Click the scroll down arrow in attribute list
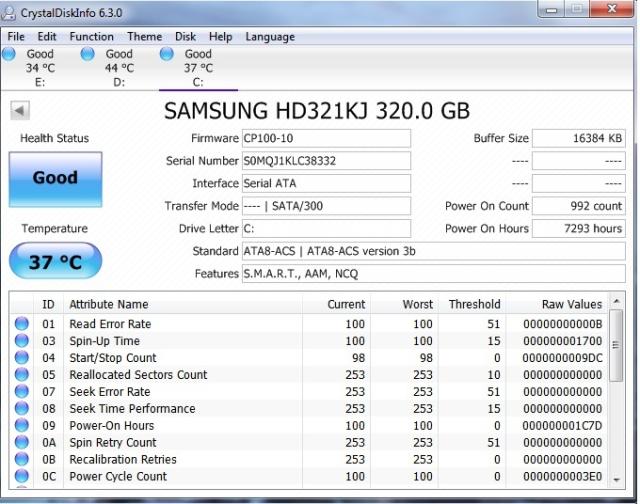Screen dimensions: 640x504 (x=616, y=480)
